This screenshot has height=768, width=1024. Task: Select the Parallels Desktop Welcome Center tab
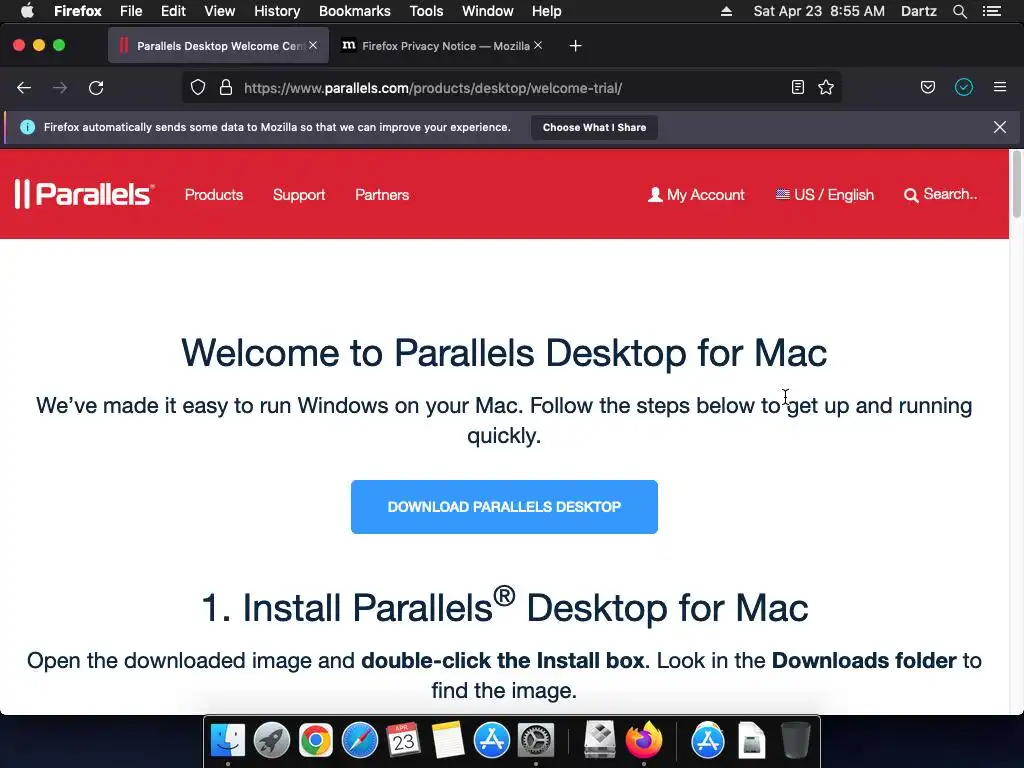[x=218, y=46]
